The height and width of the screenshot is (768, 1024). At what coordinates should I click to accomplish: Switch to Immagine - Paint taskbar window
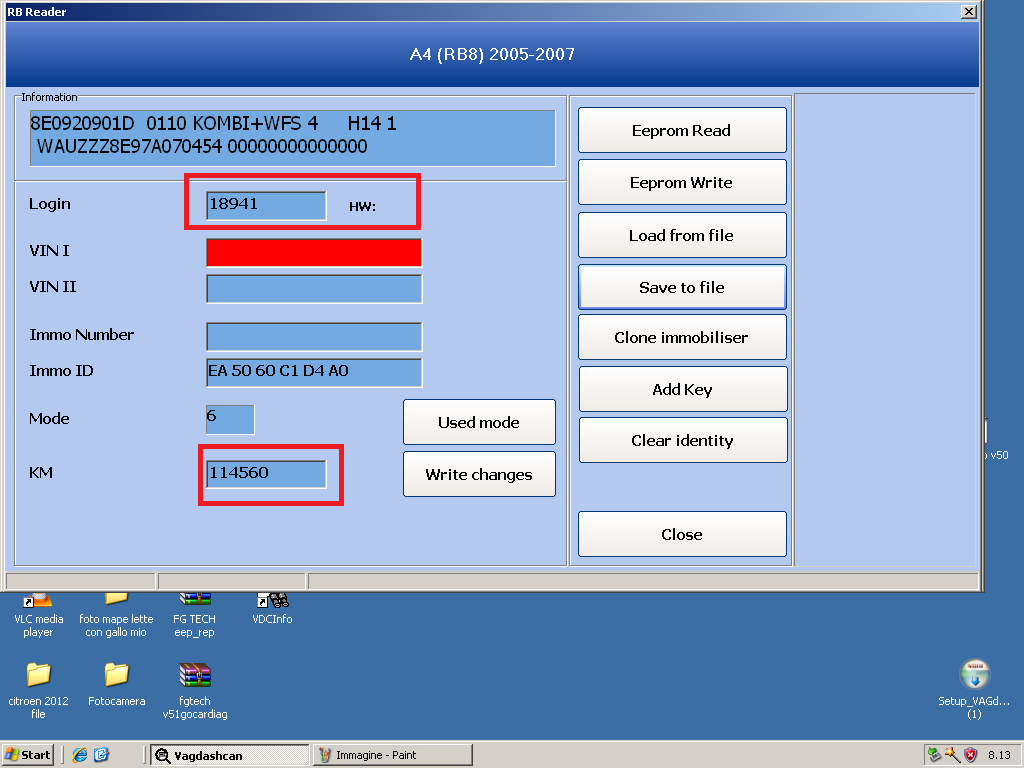pyautogui.click(x=392, y=755)
